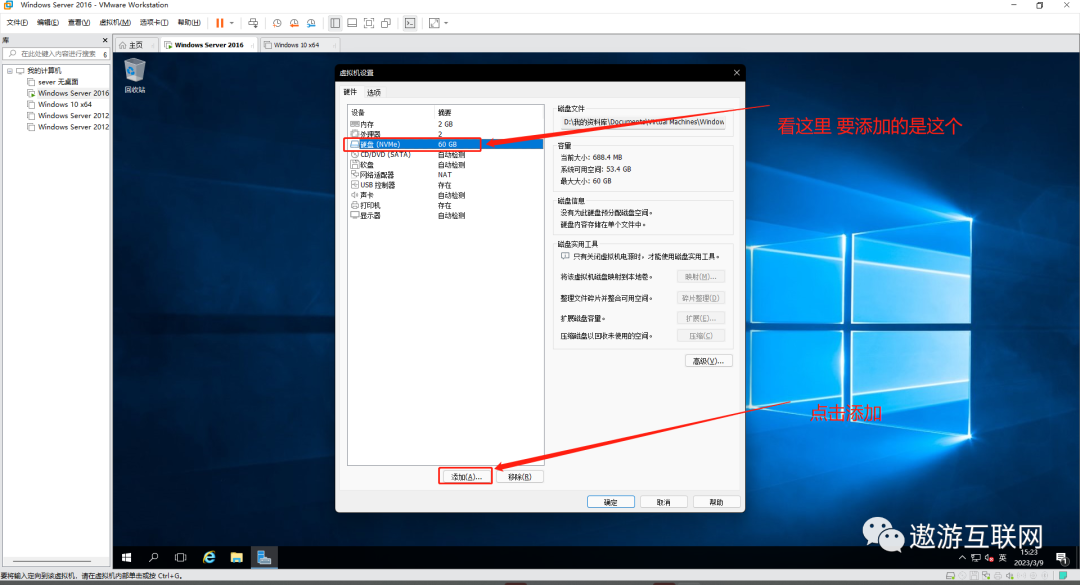Click the 高级(V)... button
1080x585 pixels.
[708, 361]
